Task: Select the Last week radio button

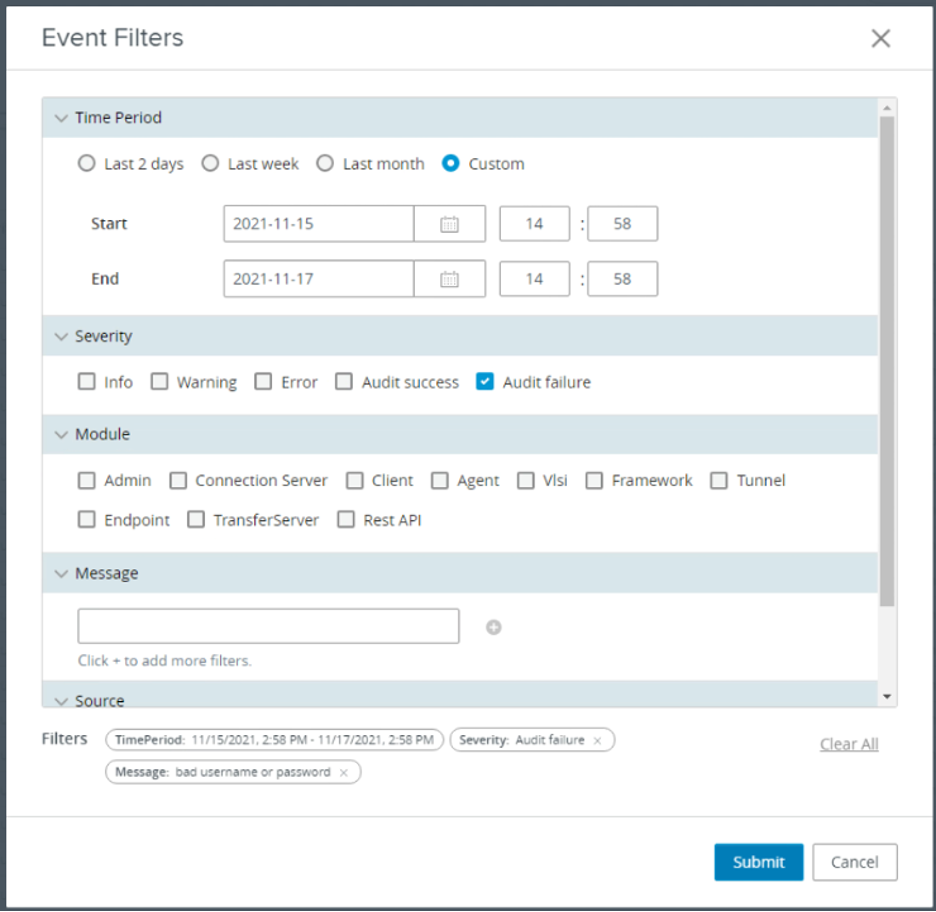Action: [210, 164]
